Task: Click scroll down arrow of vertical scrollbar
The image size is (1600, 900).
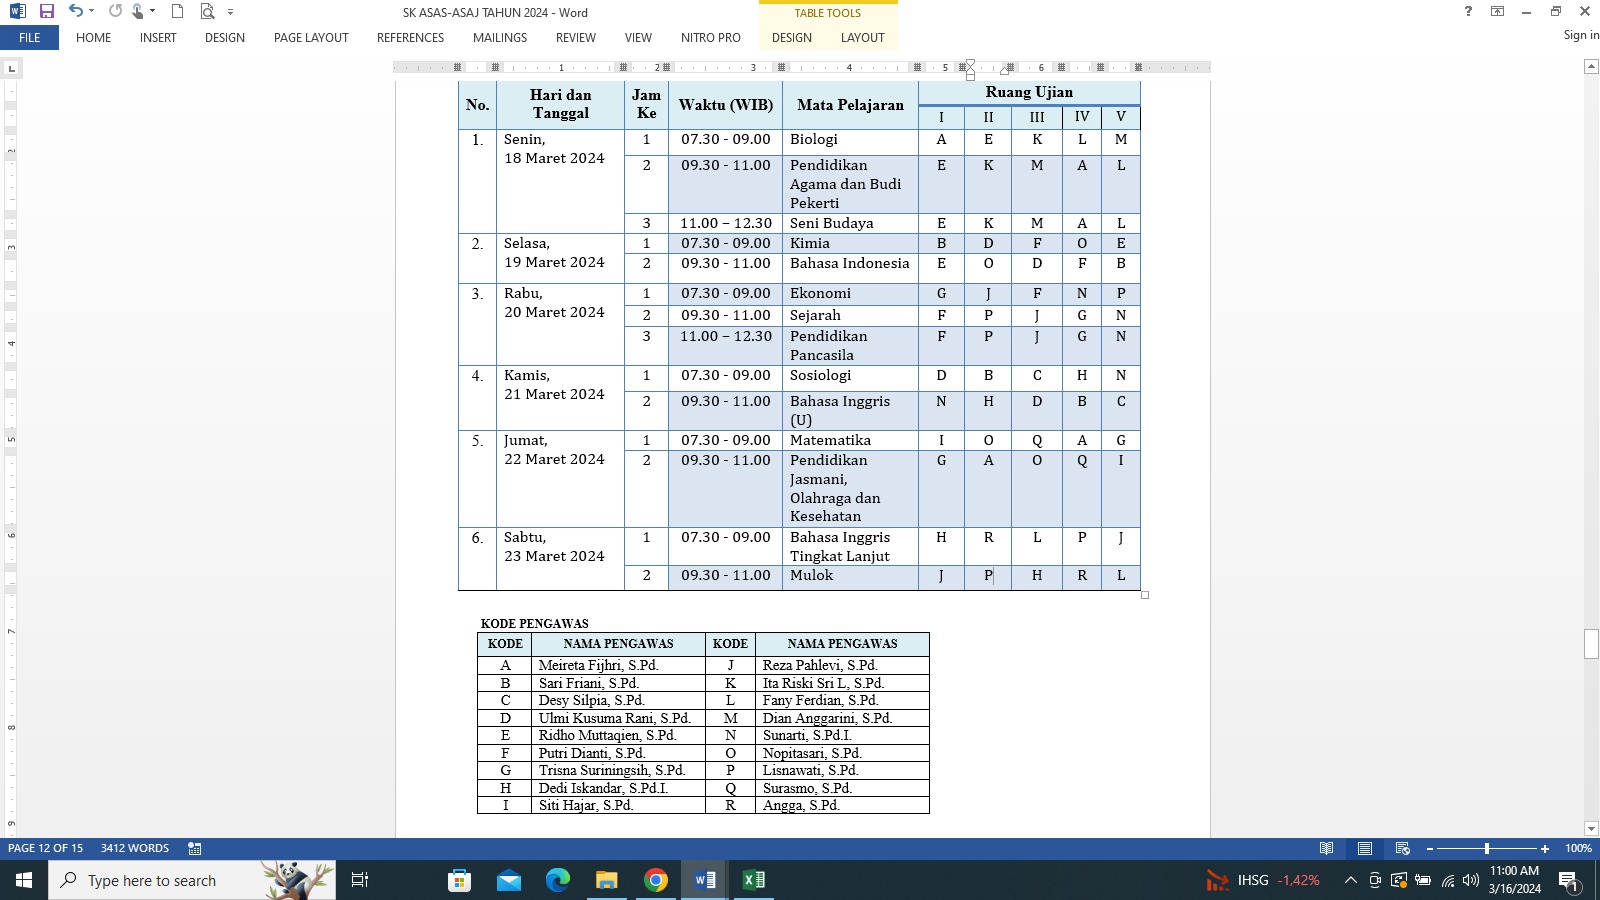Action: click(1591, 828)
